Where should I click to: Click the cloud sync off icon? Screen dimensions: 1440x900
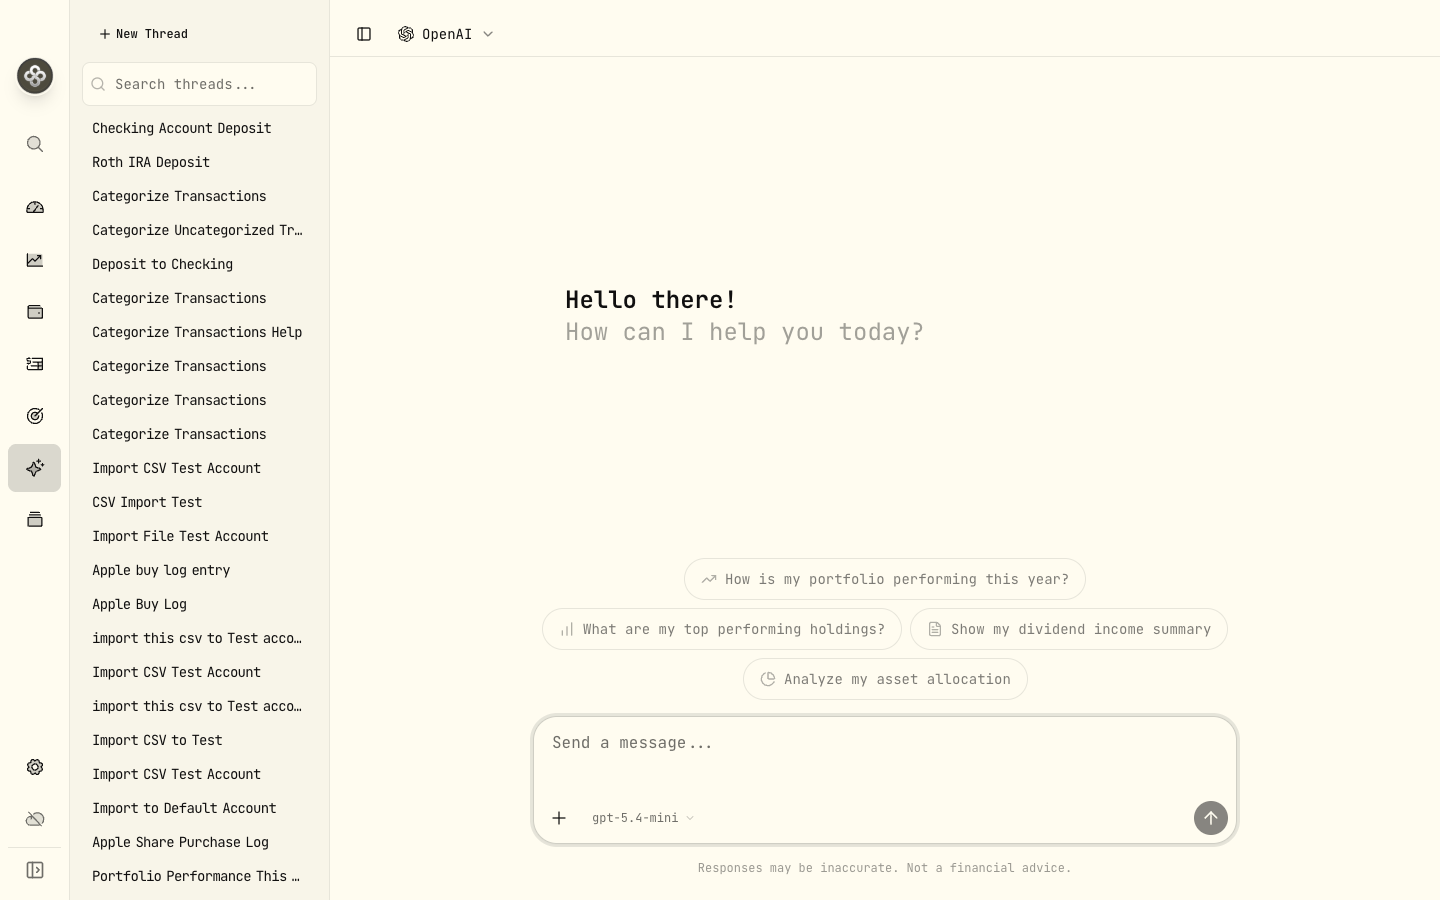[x=35, y=819]
